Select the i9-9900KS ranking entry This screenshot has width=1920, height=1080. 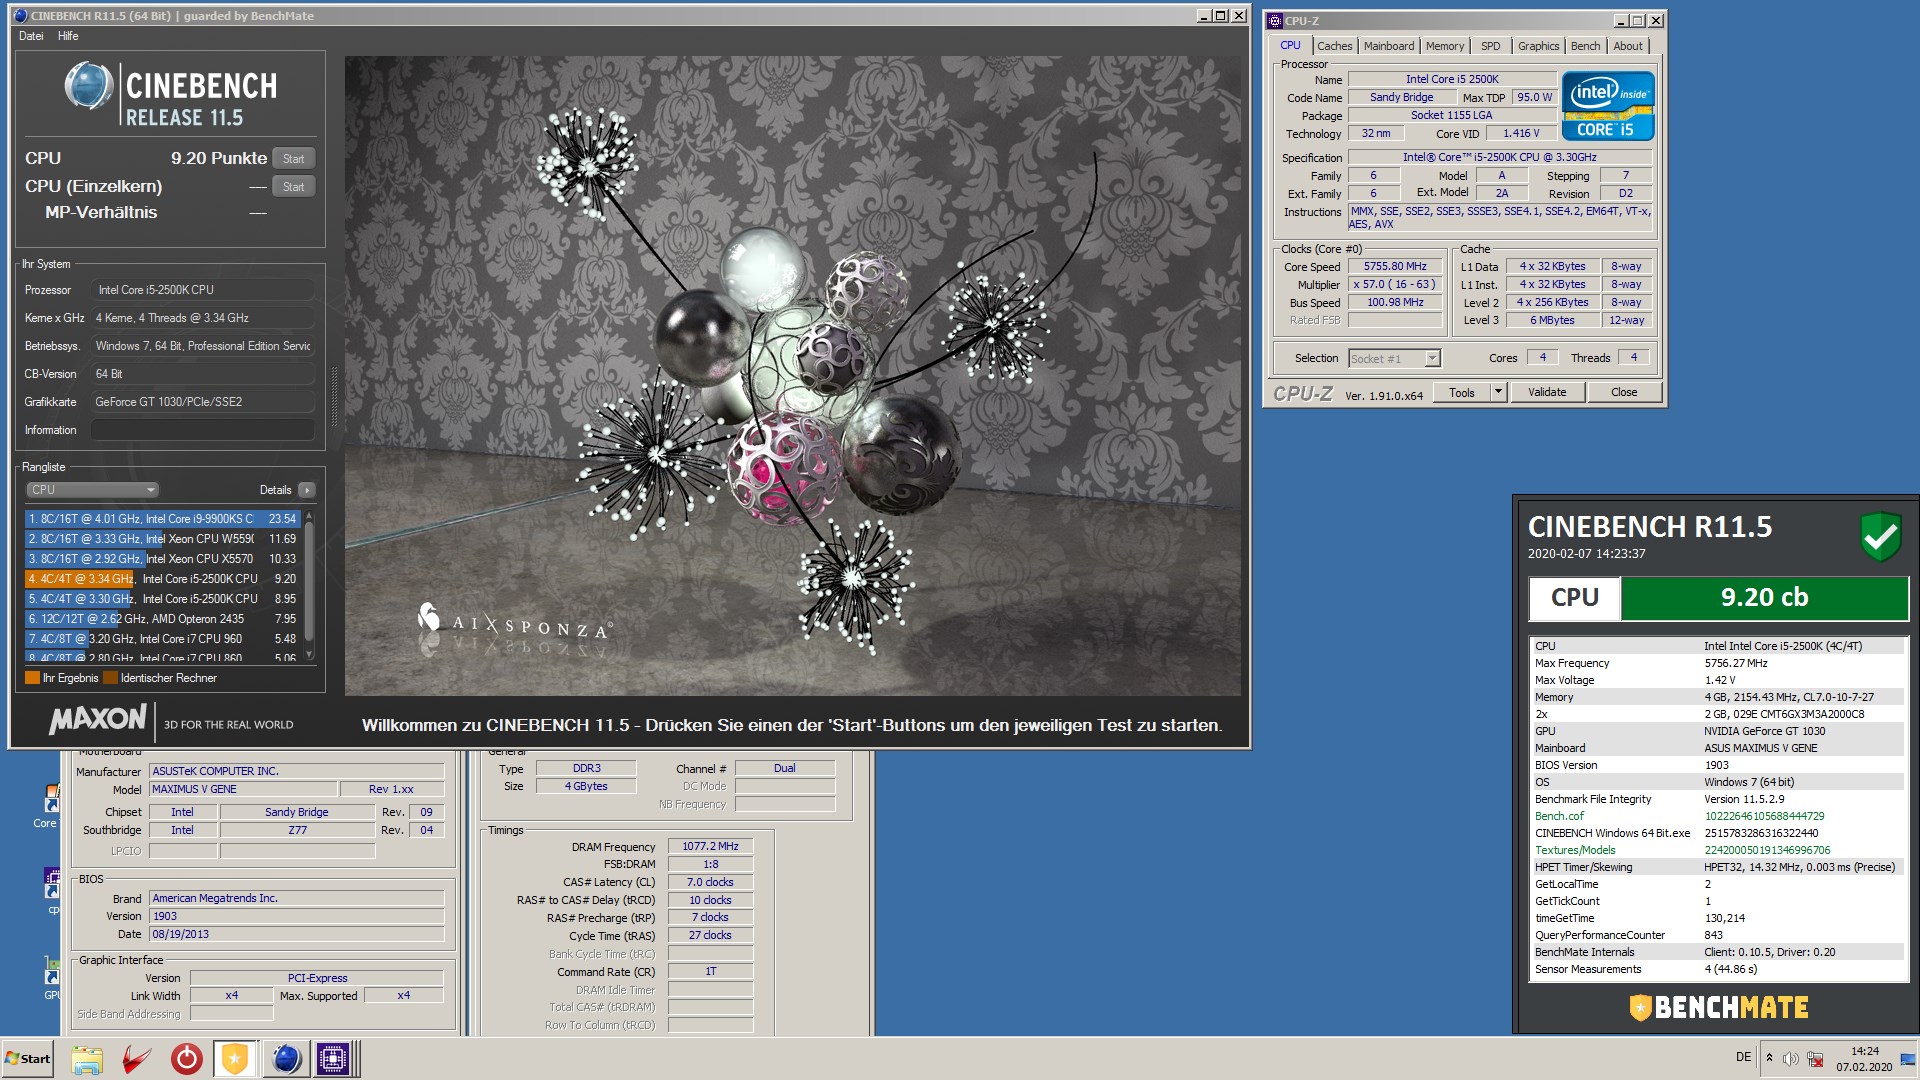(x=163, y=519)
